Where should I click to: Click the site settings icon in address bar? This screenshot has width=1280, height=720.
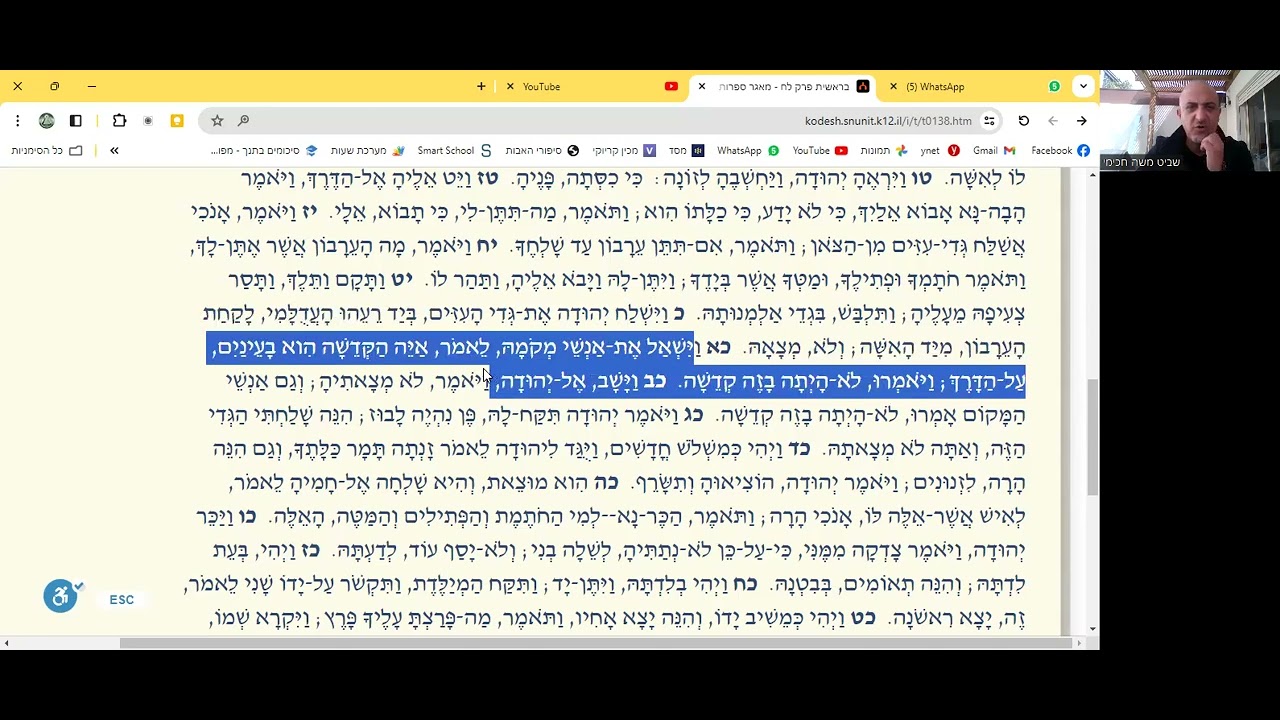tap(989, 121)
